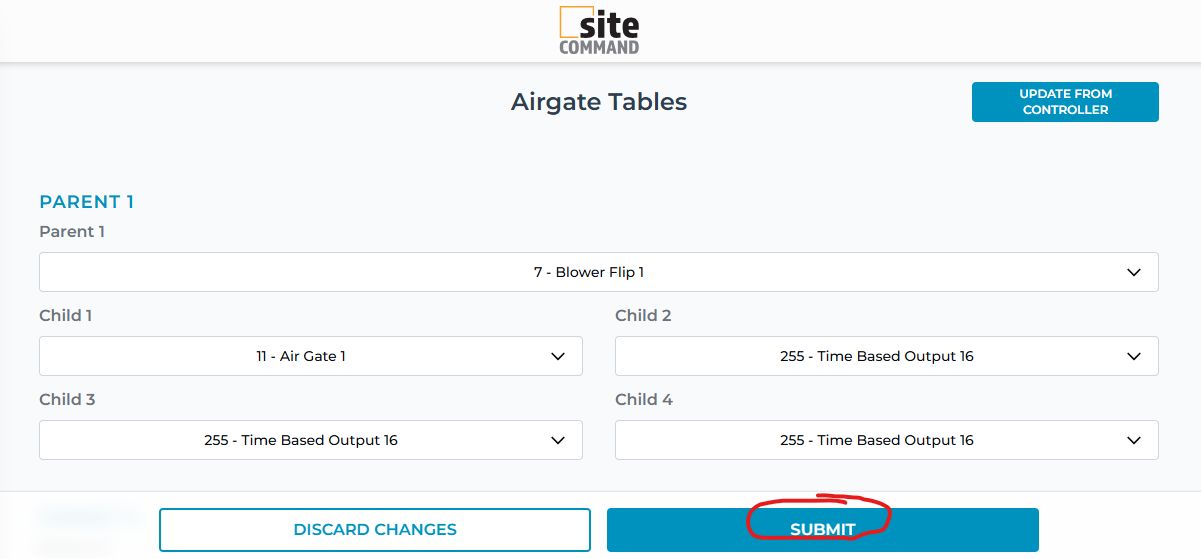Submit the airgate table changes
Image resolution: width=1201 pixels, height=559 pixels.
[x=822, y=530]
